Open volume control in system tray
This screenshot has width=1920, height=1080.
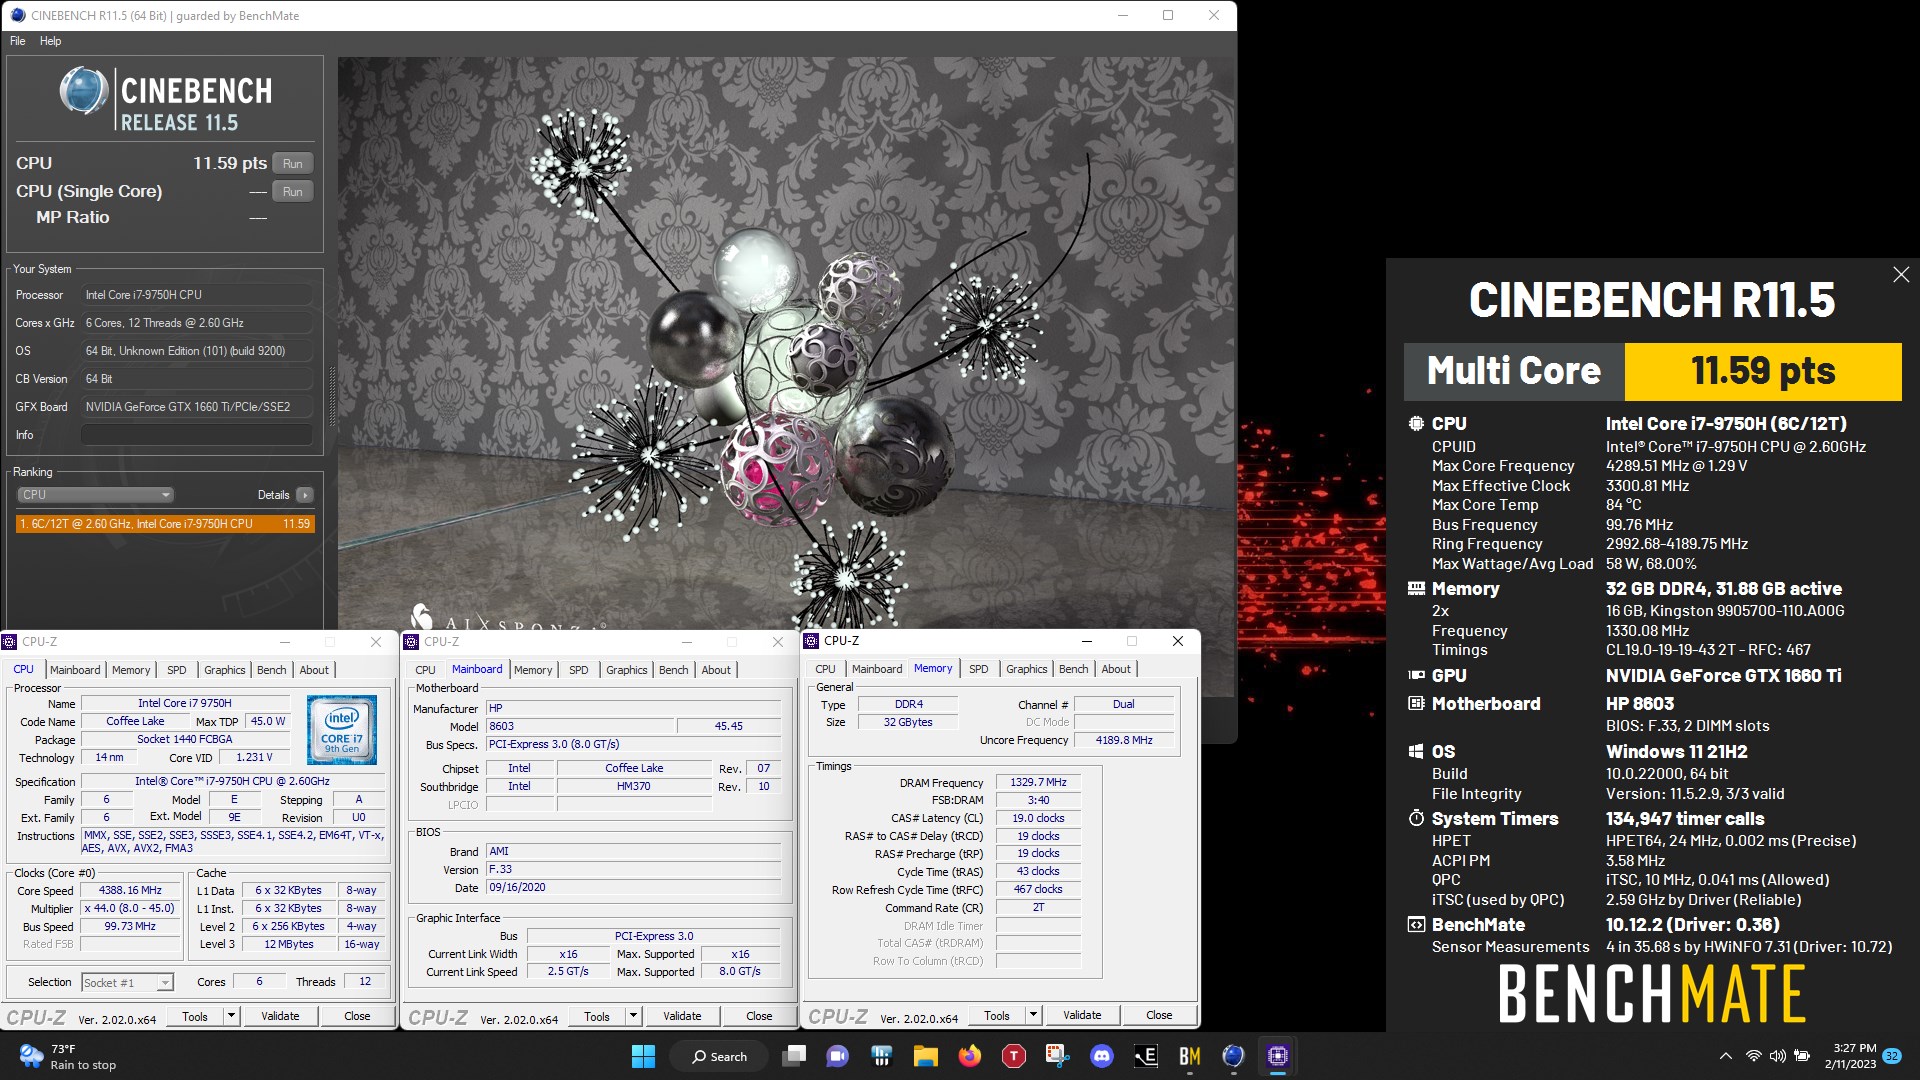[1777, 1056]
